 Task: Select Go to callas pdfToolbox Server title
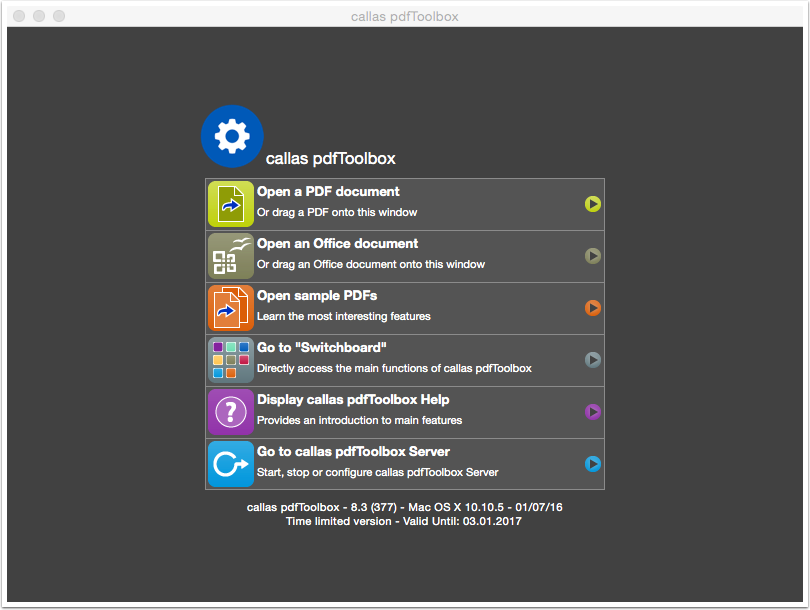(x=353, y=451)
